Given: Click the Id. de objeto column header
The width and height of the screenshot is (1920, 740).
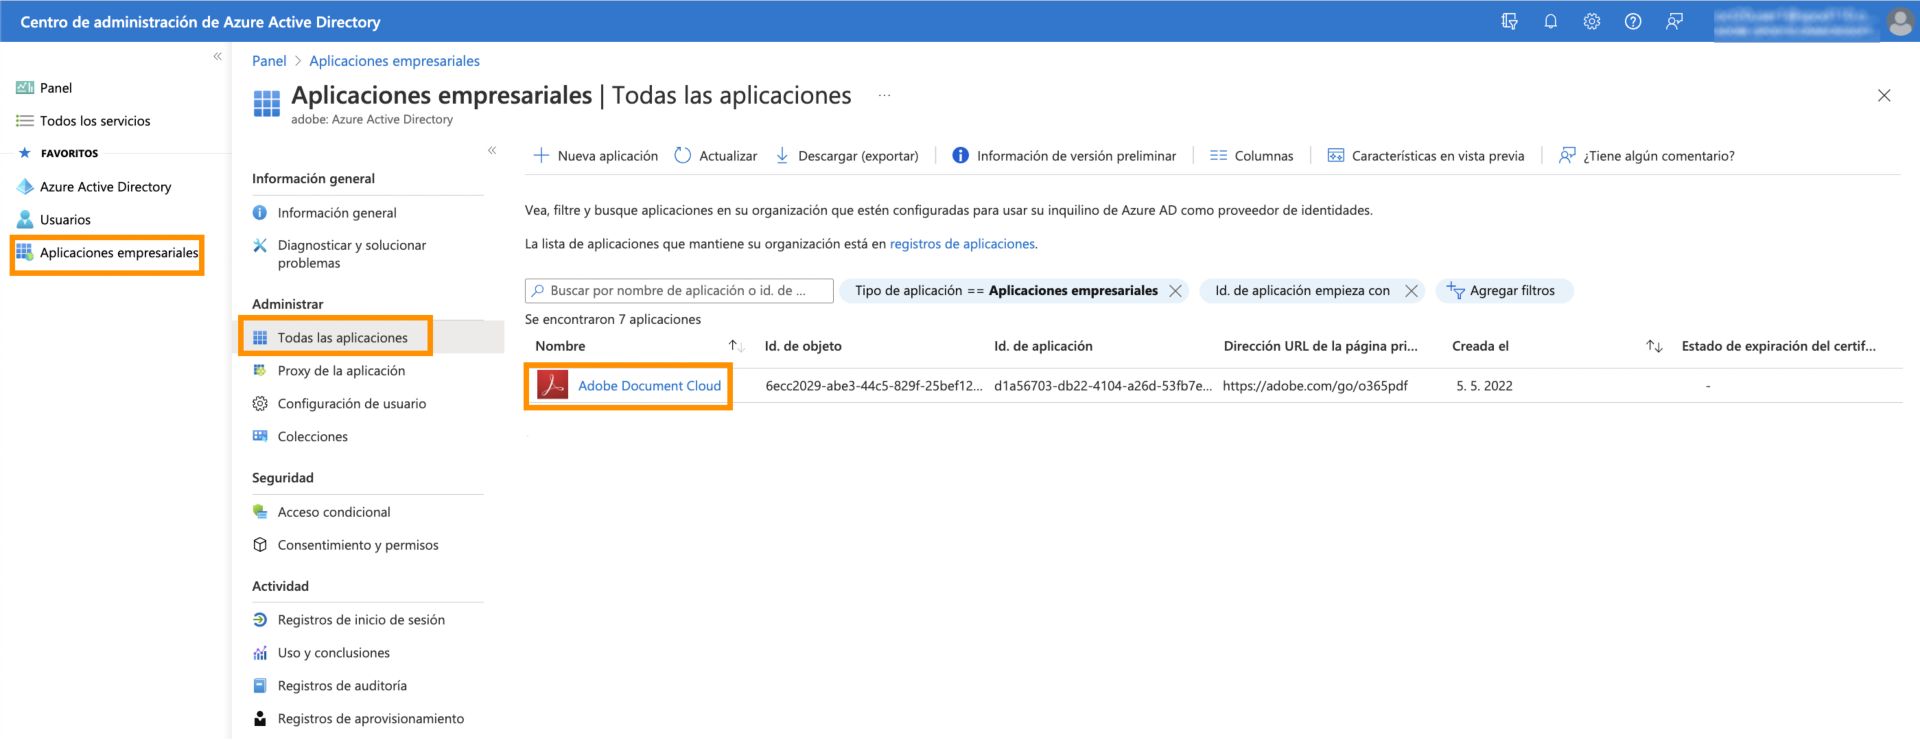Looking at the screenshot, I should 803,346.
